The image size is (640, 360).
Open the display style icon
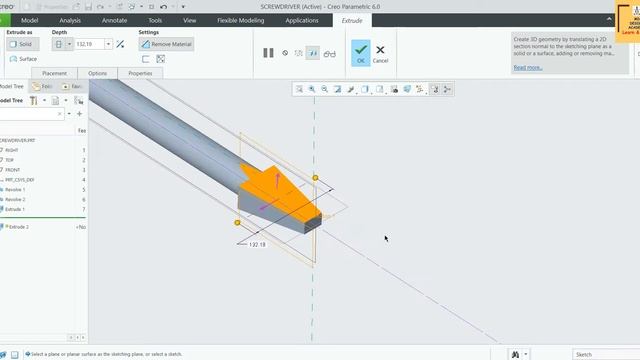[x=365, y=89]
